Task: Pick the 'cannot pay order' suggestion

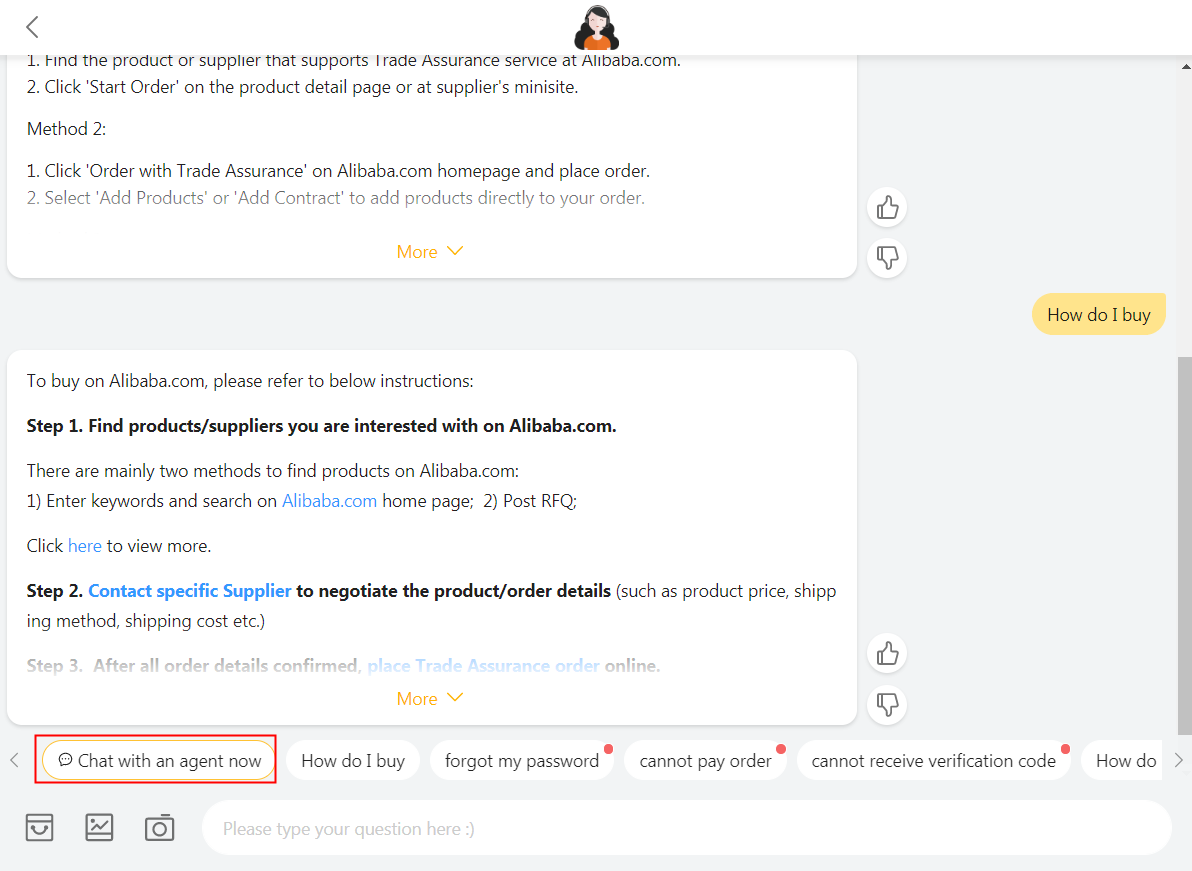Action: point(705,760)
